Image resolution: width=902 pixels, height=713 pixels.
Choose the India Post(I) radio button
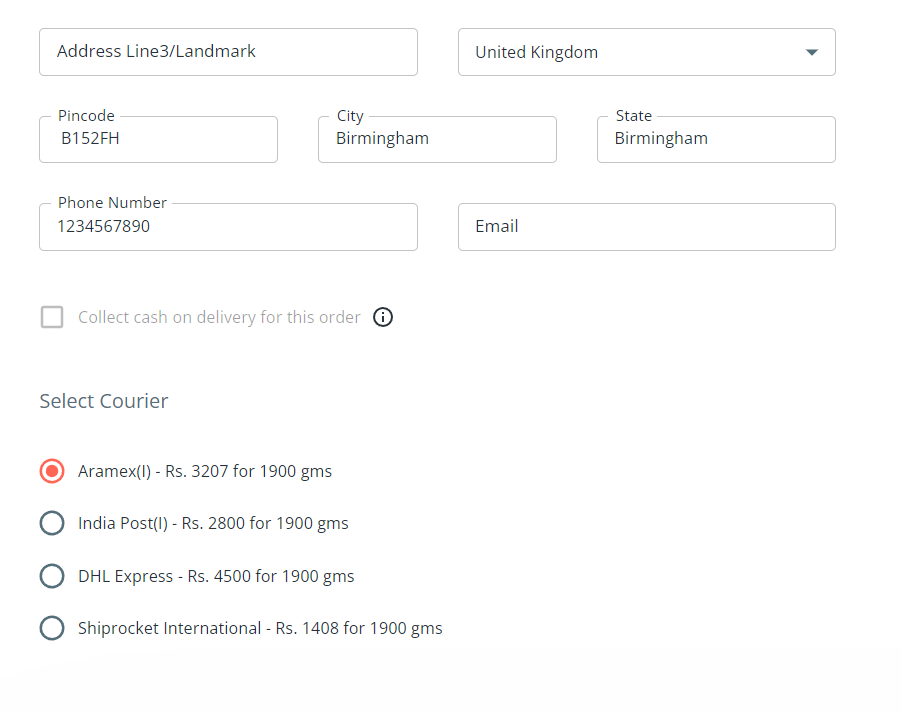pos(52,523)
